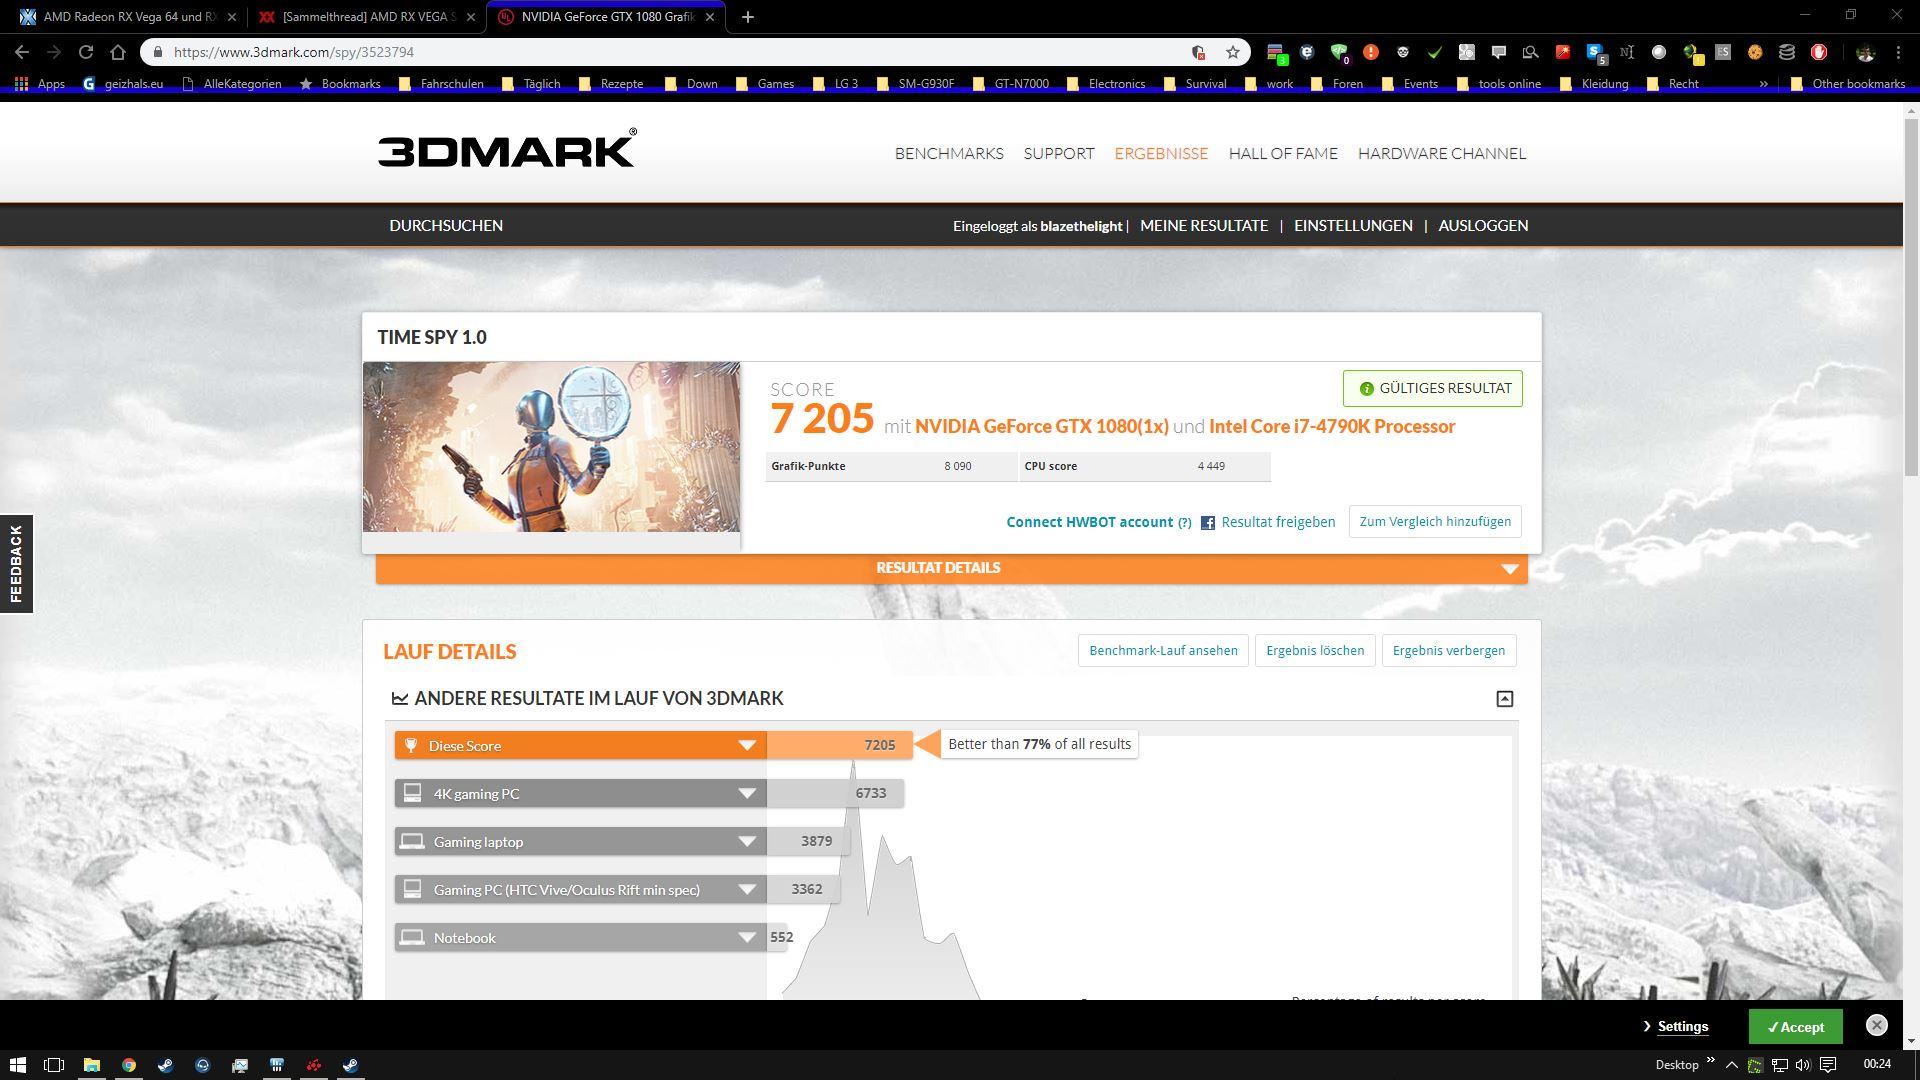The height and width of the screenshot is (1080, 1920).
Task: Open the SUPPORT menu
Action: click(1059, 153)
